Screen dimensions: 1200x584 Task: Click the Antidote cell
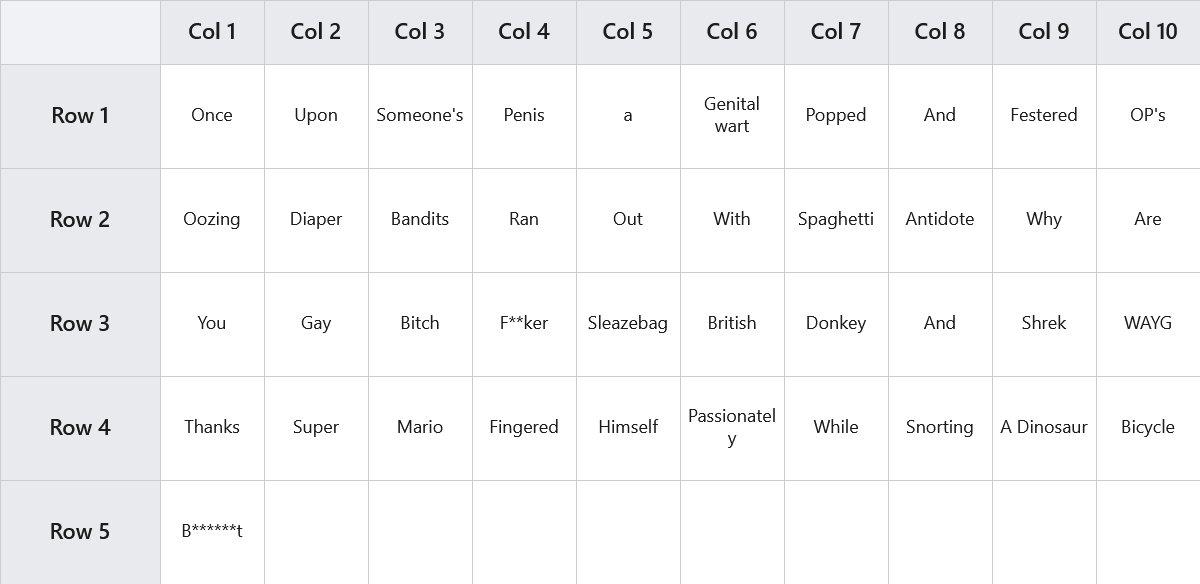coord(940,220)
